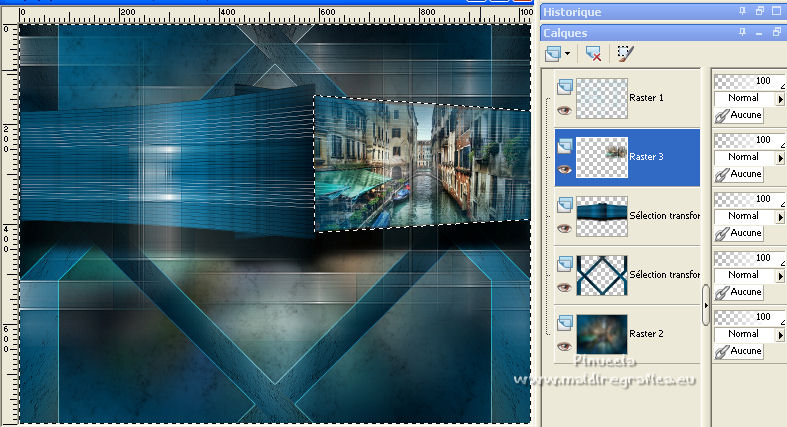Image resolution: width=787 pixels, height=427 pixels.
Task: Adjust opacity slider of upper Sélection transformée layer
Action: 749,199
